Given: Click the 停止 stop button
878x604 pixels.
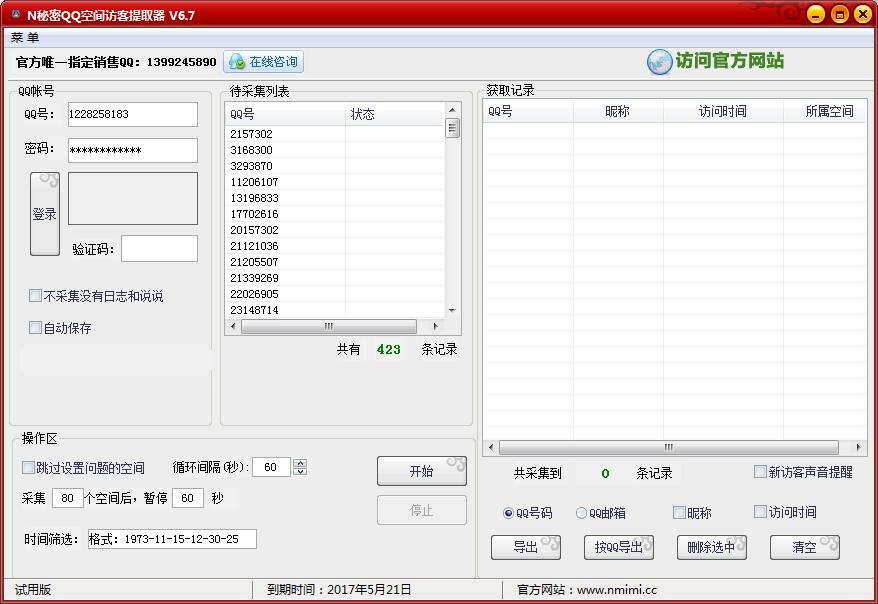Looking at the screenshot, I should [x=422, y=510].
